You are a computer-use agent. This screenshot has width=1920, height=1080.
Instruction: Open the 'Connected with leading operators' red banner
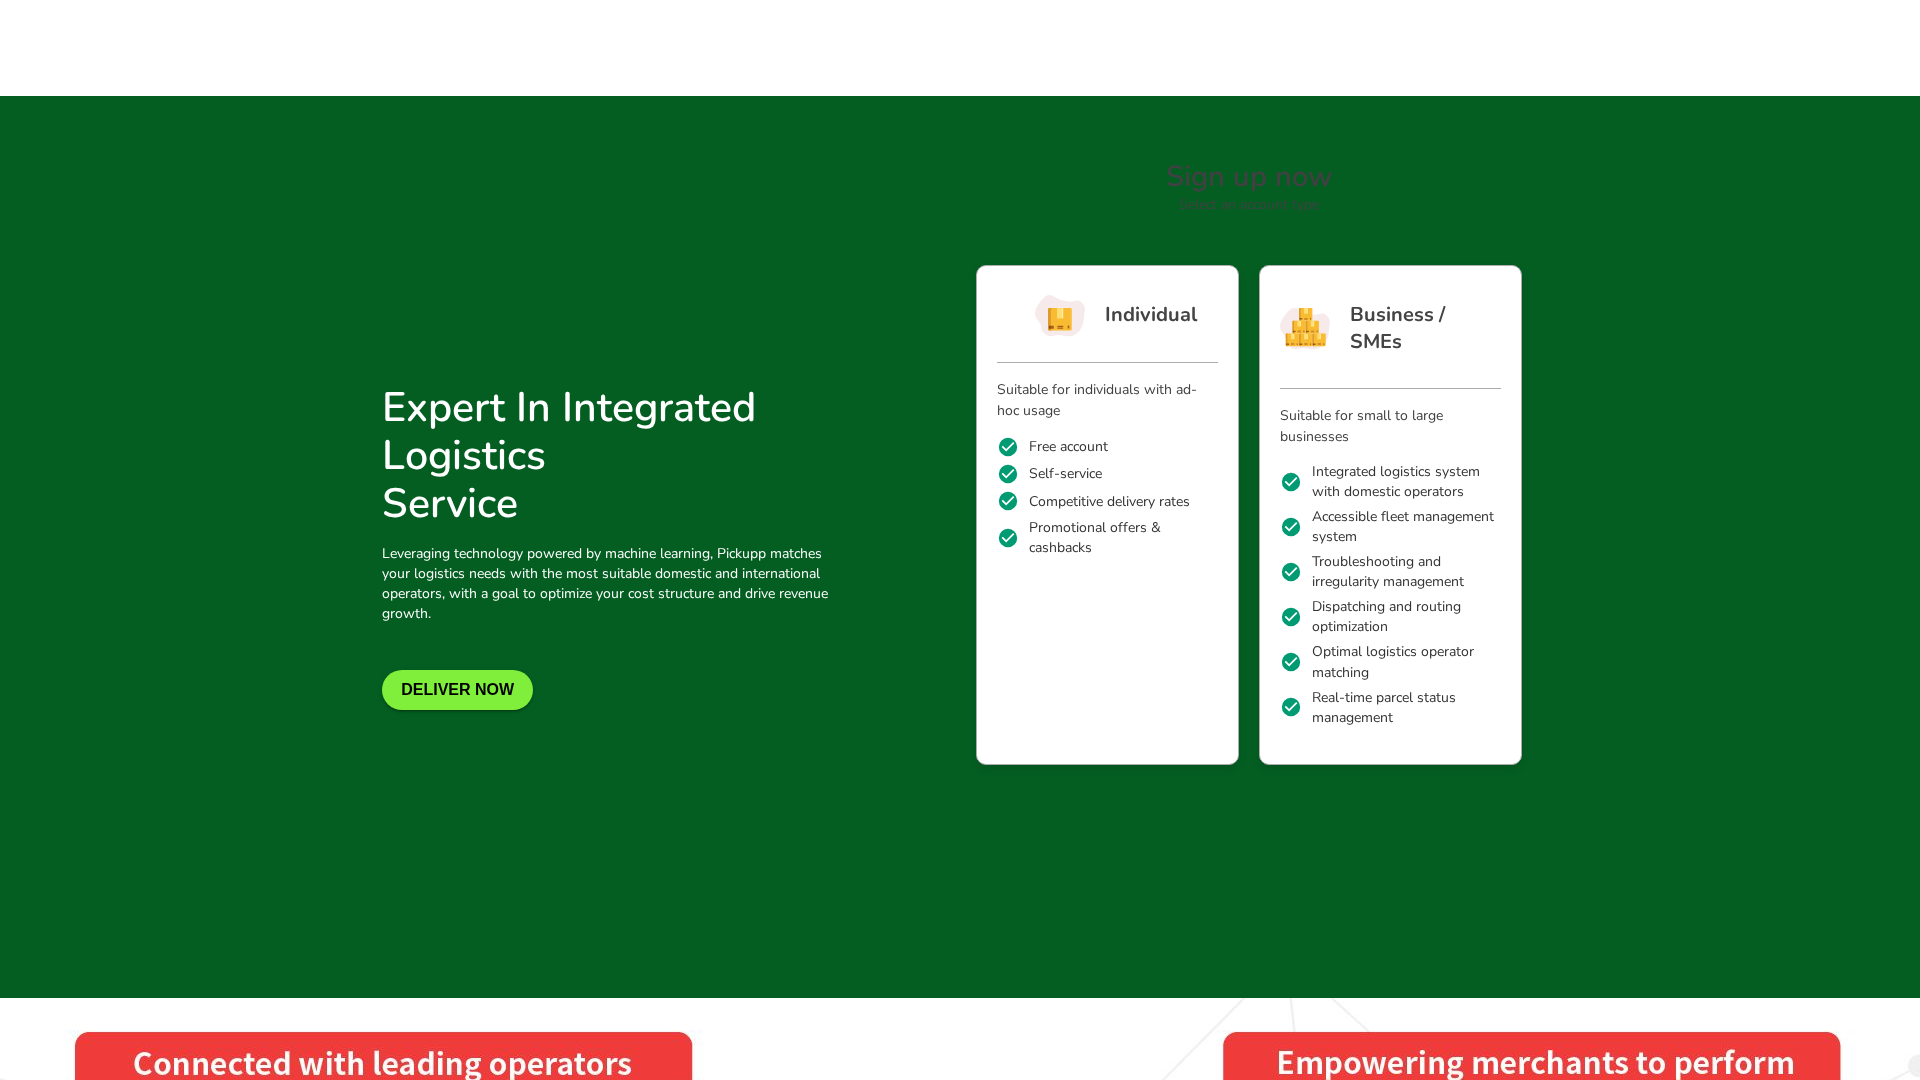[x=383, y=1057]
